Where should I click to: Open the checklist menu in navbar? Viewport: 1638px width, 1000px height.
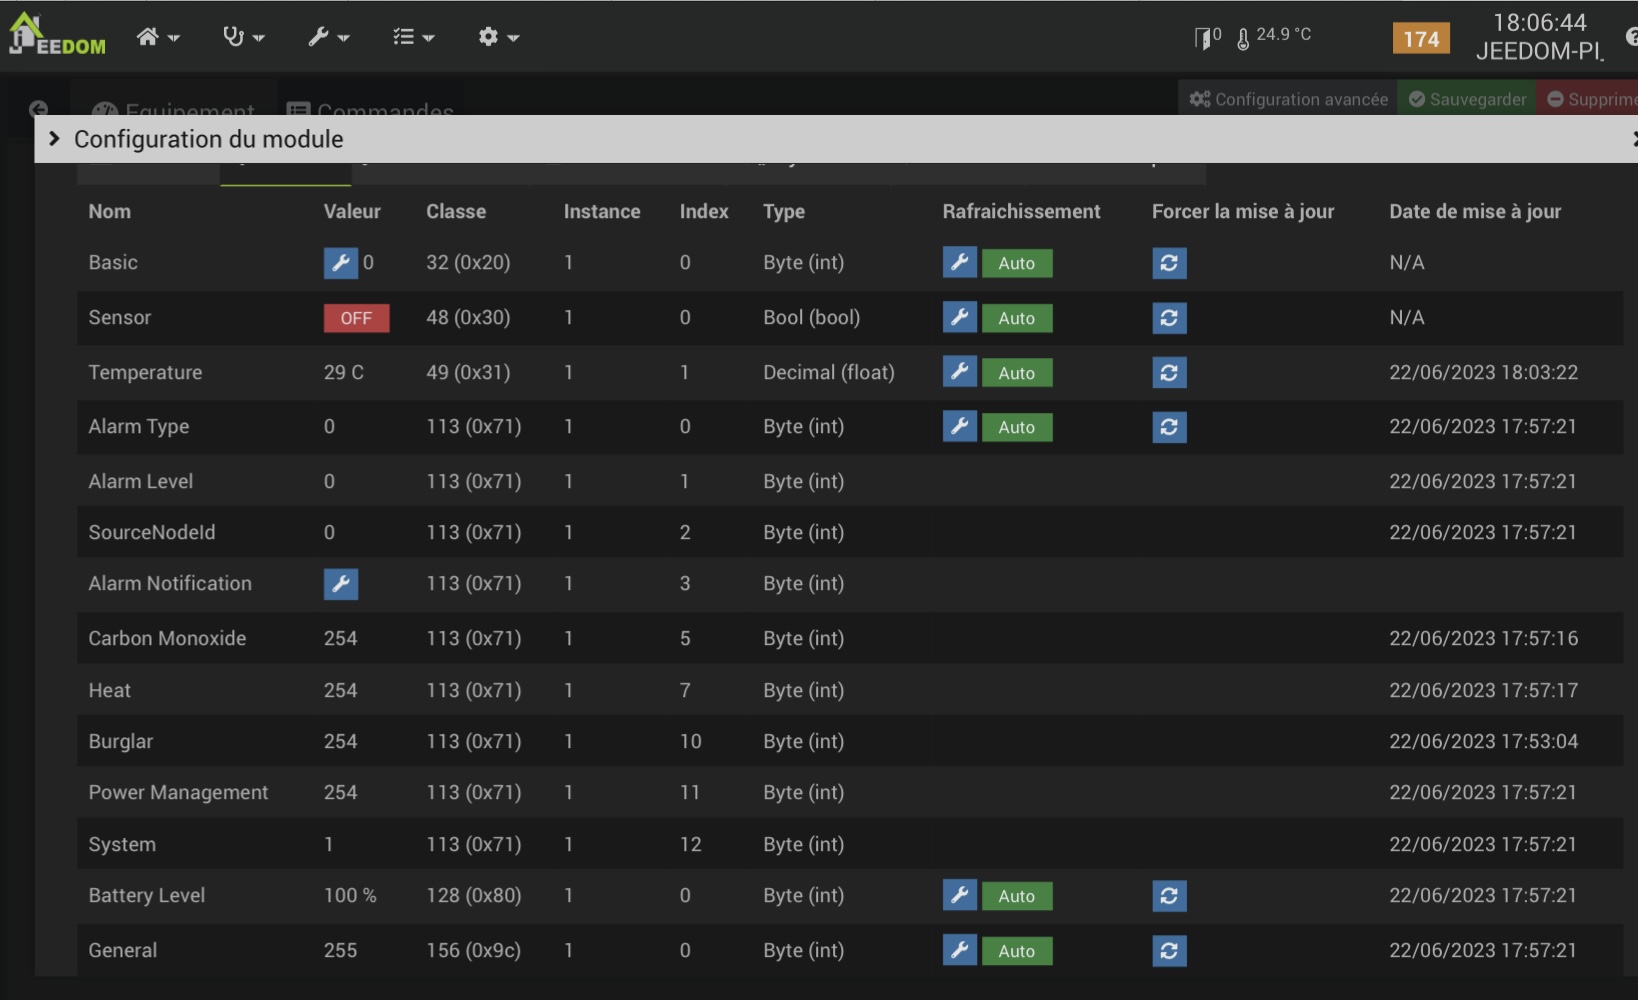click(413, 37)
